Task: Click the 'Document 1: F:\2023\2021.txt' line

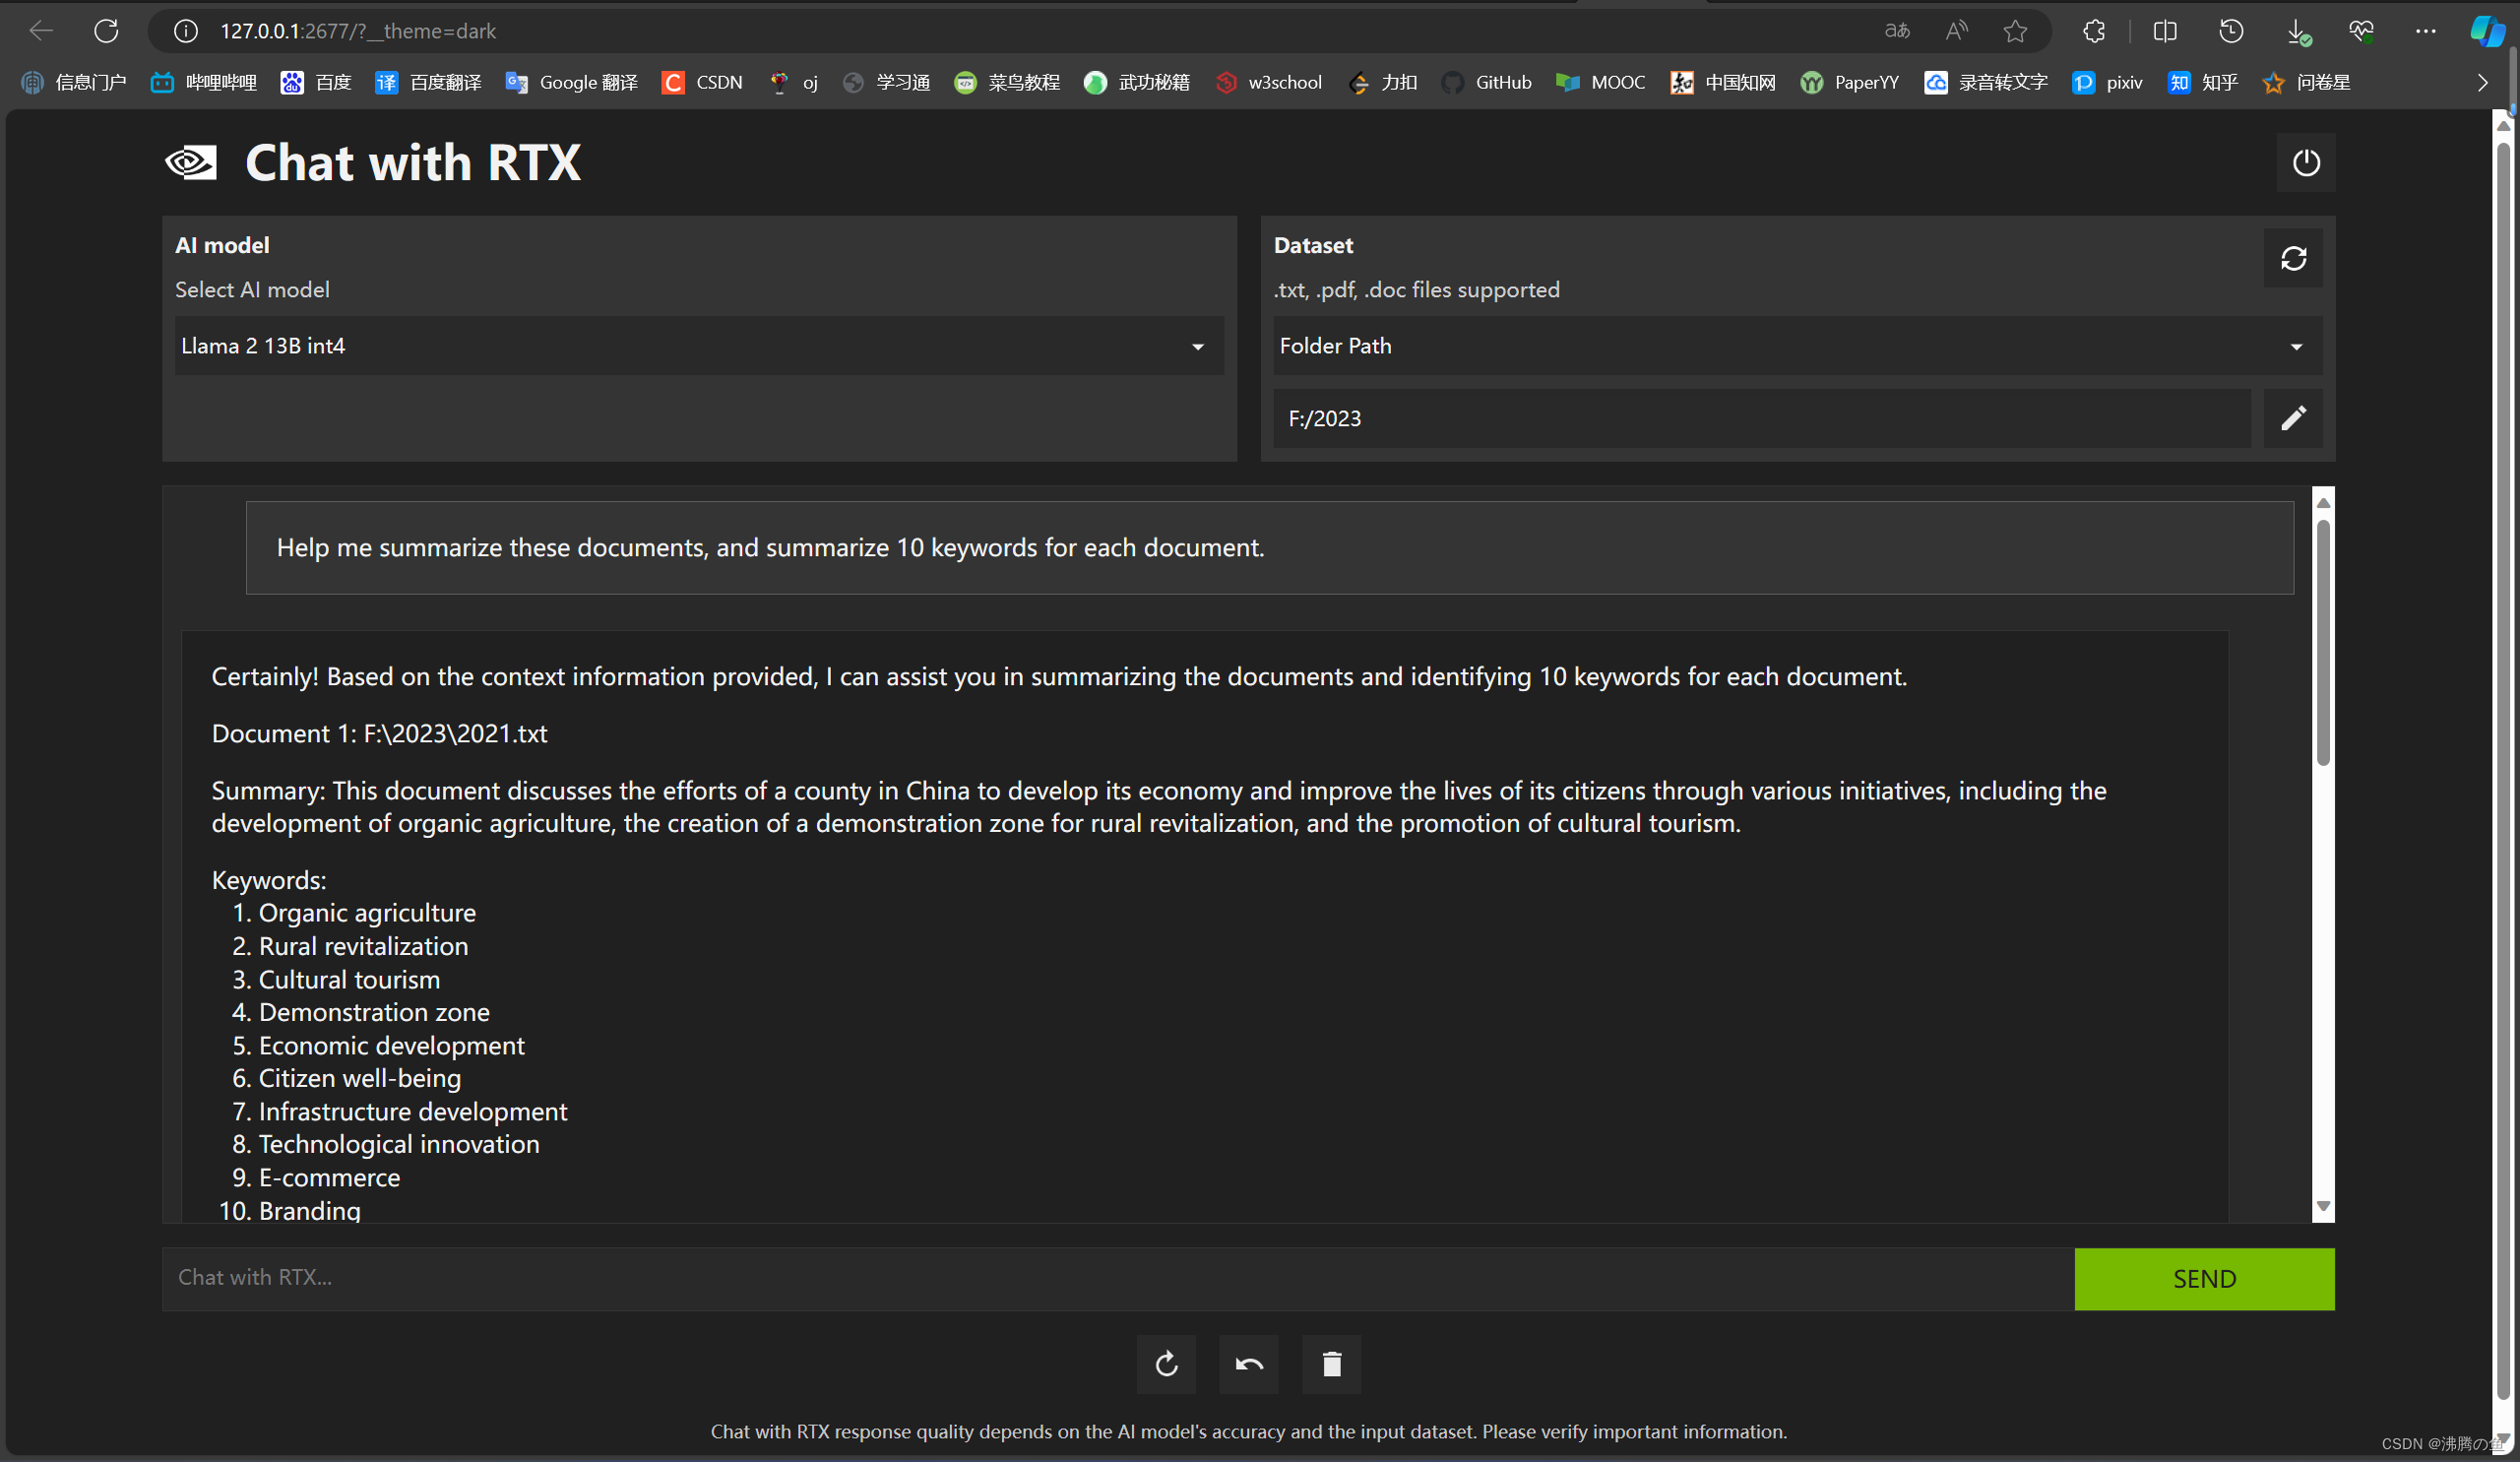Action: pyautogui.click(x=379, y=733)
